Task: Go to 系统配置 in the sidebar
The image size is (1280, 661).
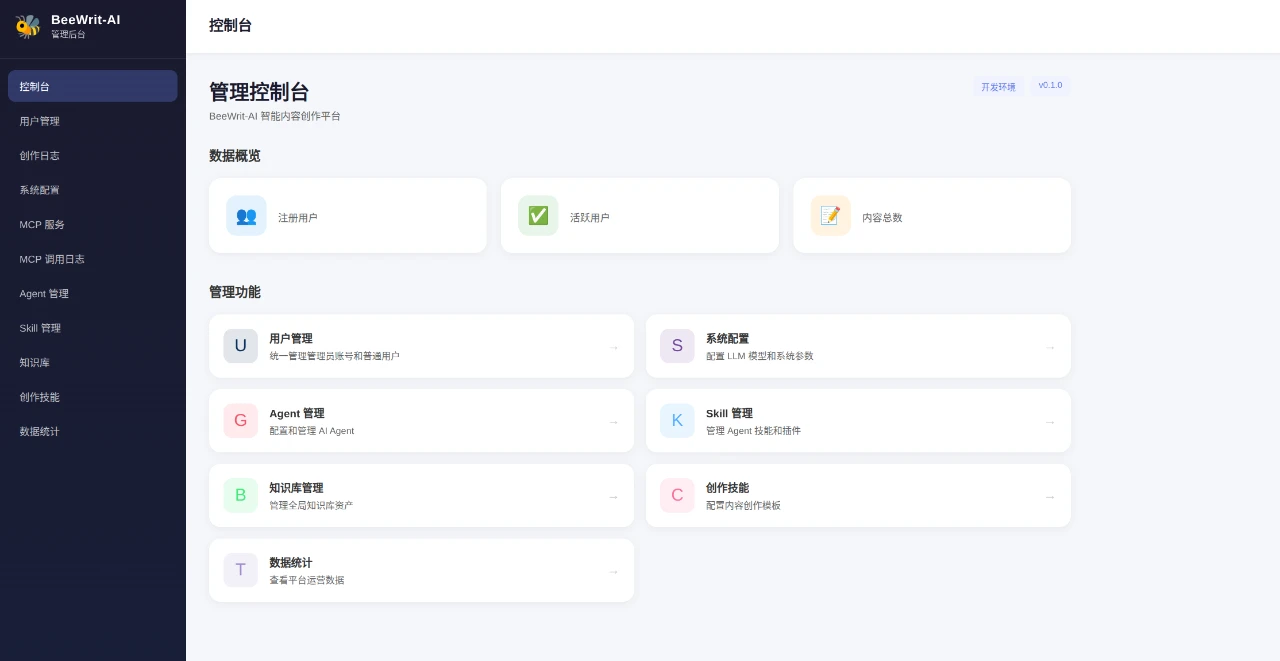Action: [x=93, y=190]
